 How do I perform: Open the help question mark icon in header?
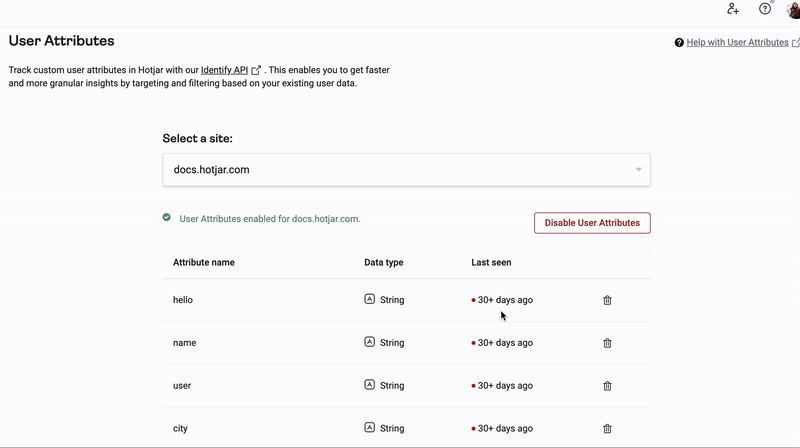tap(764, 9)
